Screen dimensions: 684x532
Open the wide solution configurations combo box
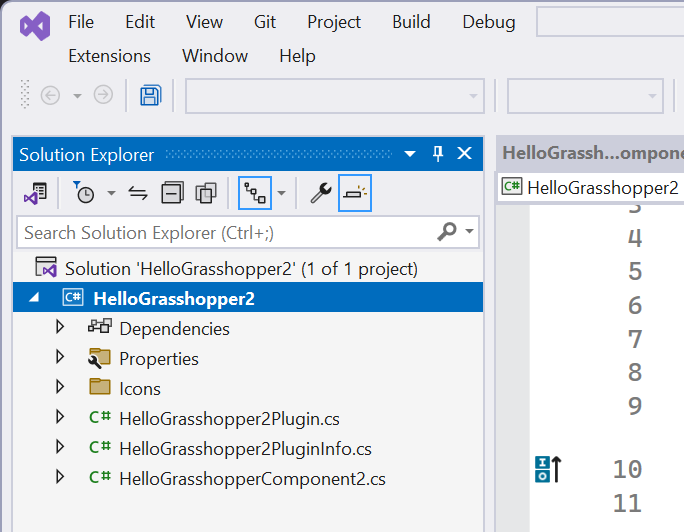335,96
